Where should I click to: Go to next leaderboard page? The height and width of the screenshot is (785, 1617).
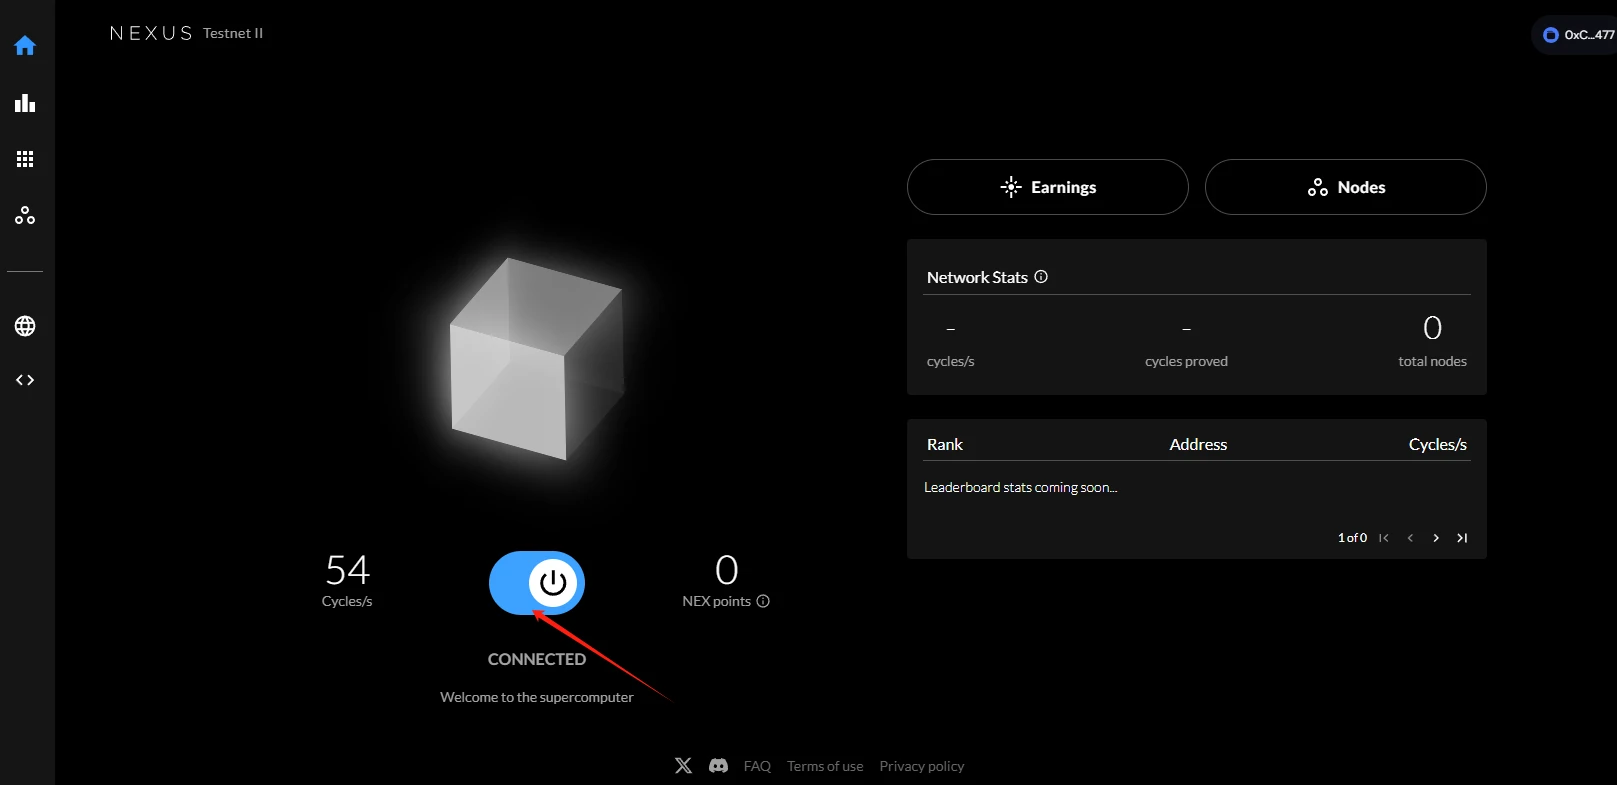pyautogui.click(x=1436, y=538)
